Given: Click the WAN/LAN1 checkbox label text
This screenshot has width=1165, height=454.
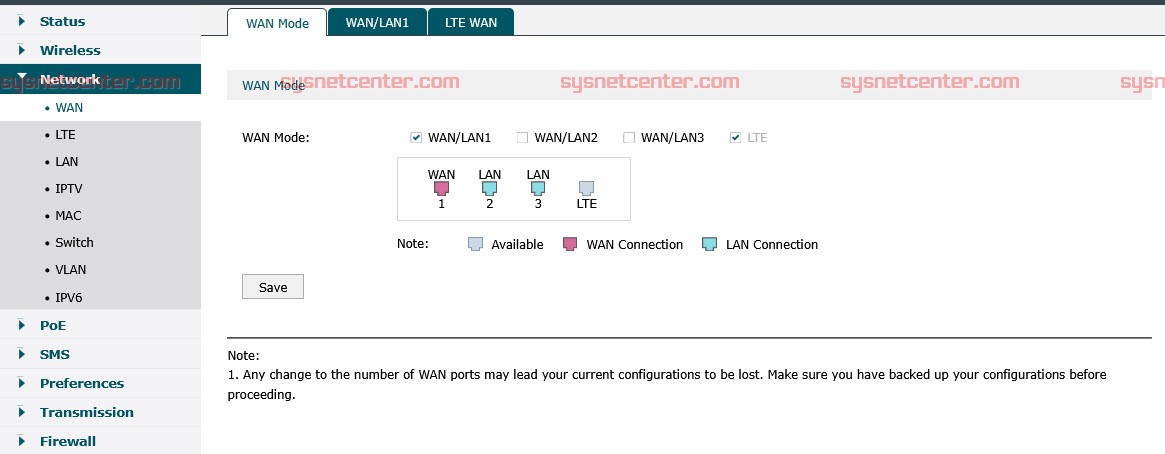Looking at the screenshot, I should [459, 137].
